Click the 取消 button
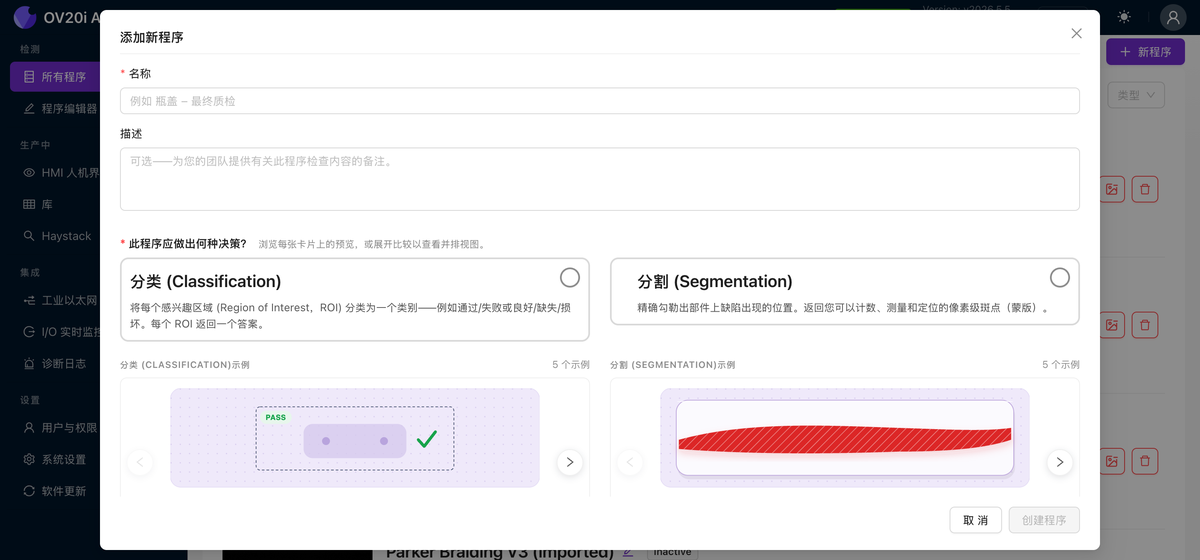This screenshot has height=560, width=1200. [x=975, y=520]
